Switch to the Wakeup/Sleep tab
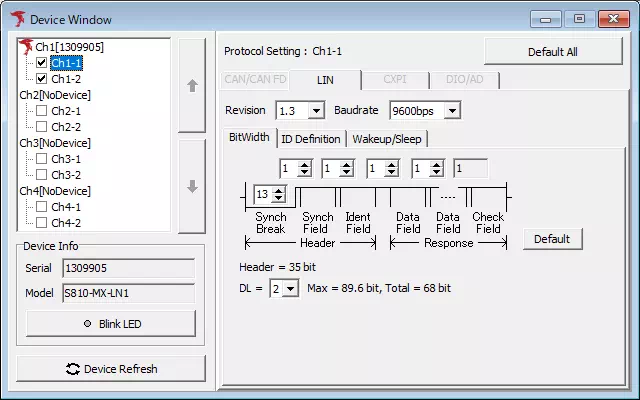The height and width of the screenshot is (400, 640). (x=385, y=139)
